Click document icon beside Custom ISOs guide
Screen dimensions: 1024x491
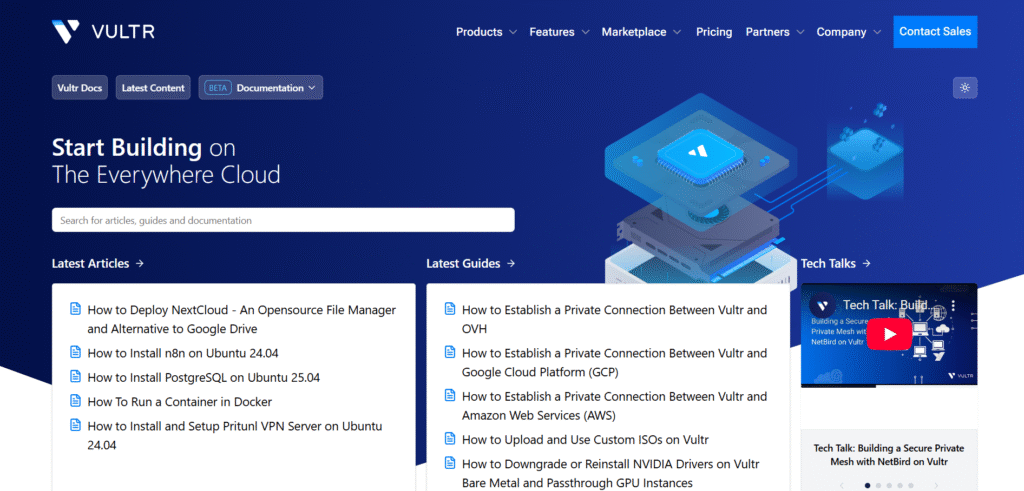(450, 439)
